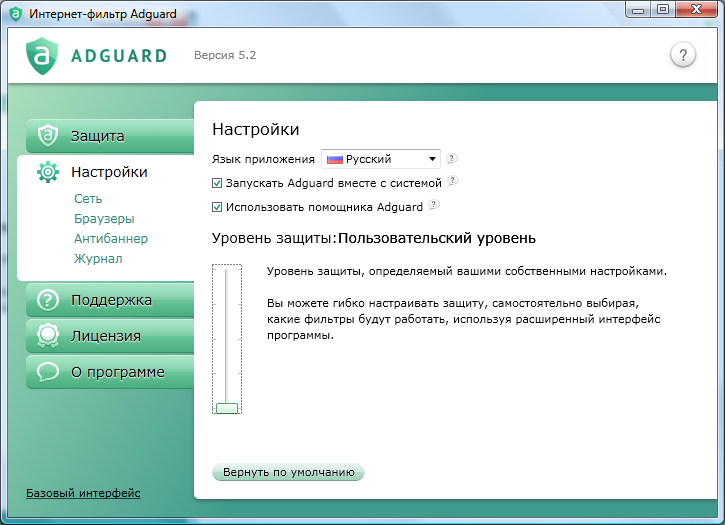Screen dimensions: 725x525
Task: Click the Вернуть по умолчанию button
Action: coord(288,472)
